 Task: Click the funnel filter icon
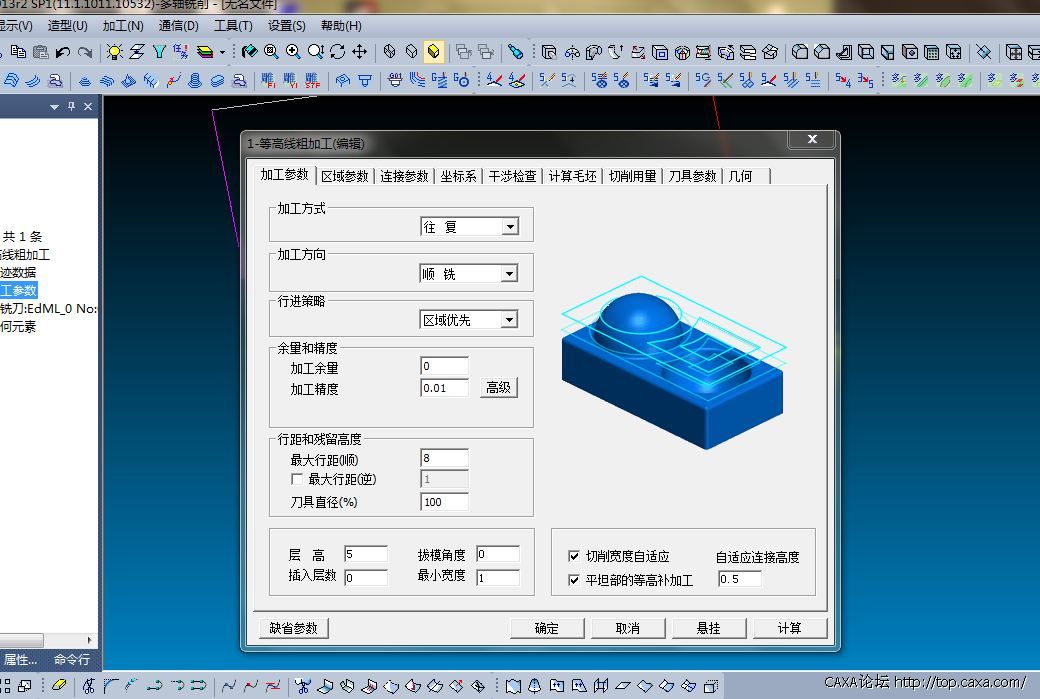[x=158, y=52]
